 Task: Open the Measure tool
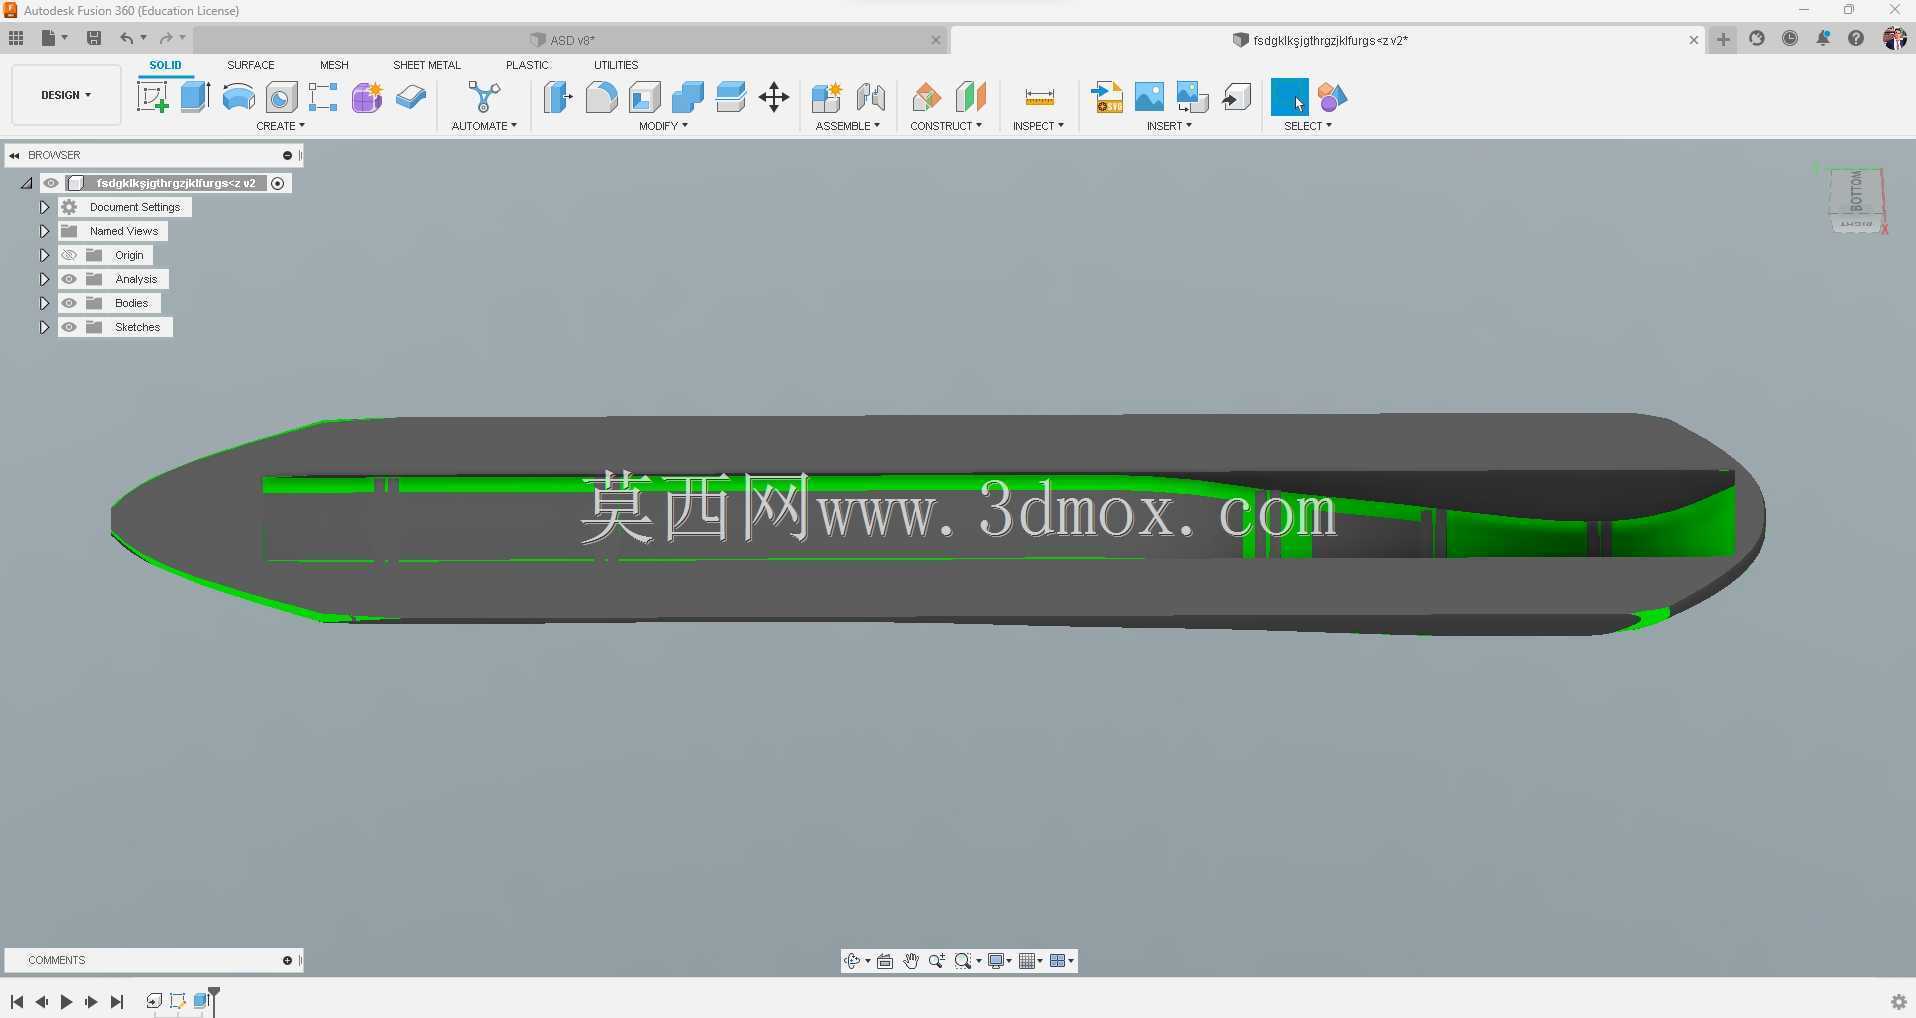pos(1039,97)
